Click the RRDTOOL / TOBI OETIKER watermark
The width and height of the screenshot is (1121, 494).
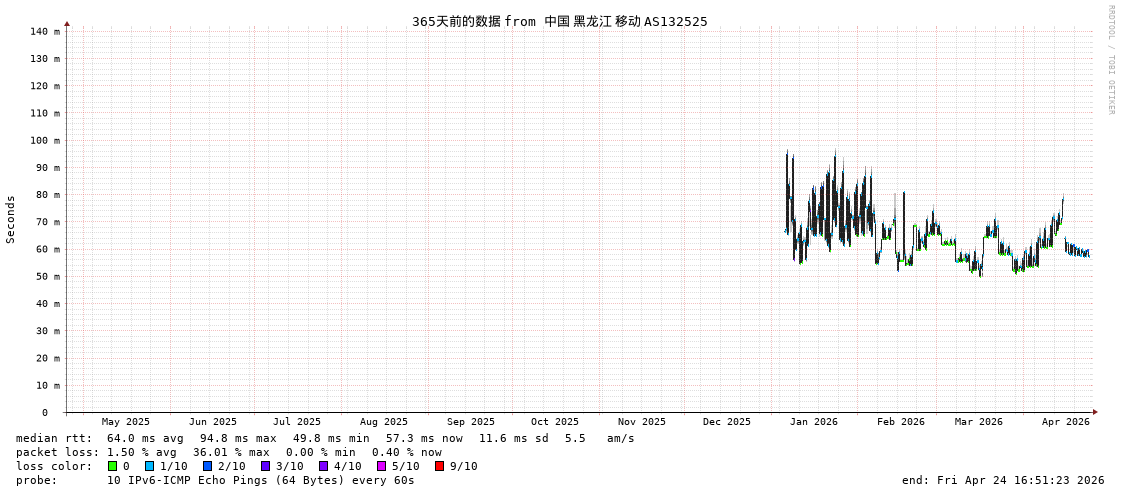pyautogui.click(x=1110, y=60)
